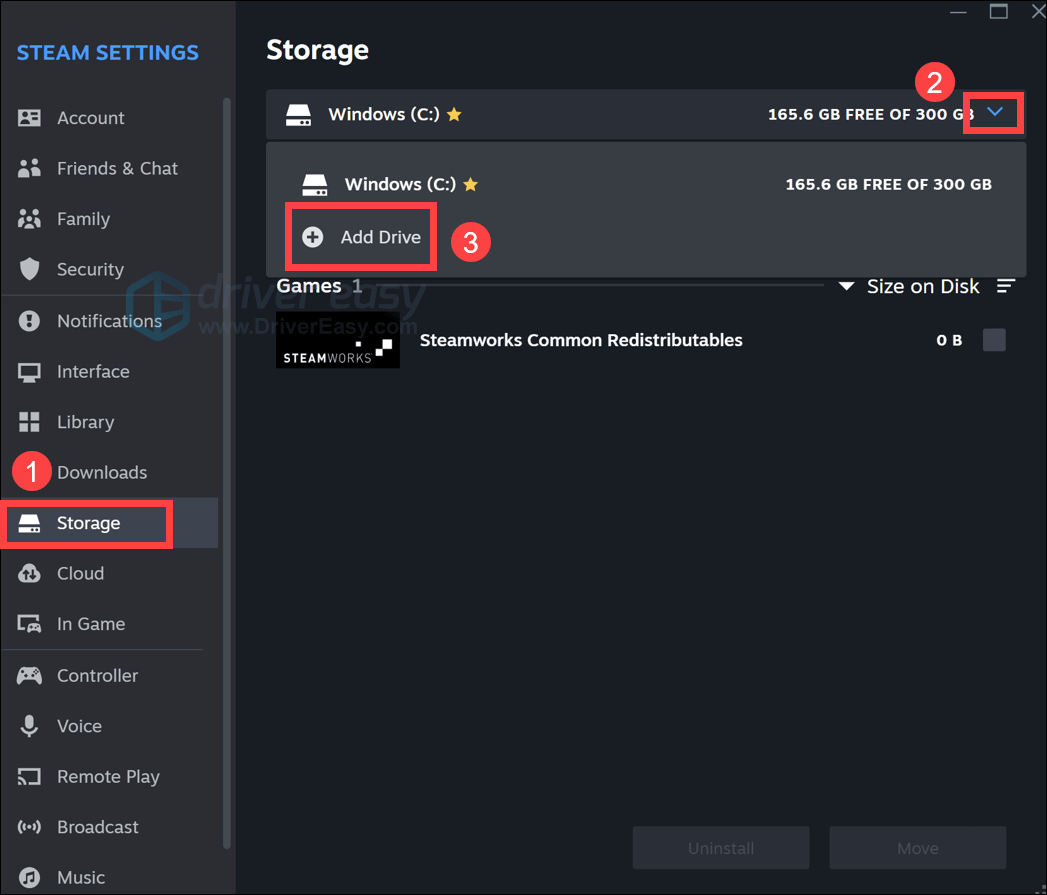Go to the Library settings section

click(x=85, y=422)
